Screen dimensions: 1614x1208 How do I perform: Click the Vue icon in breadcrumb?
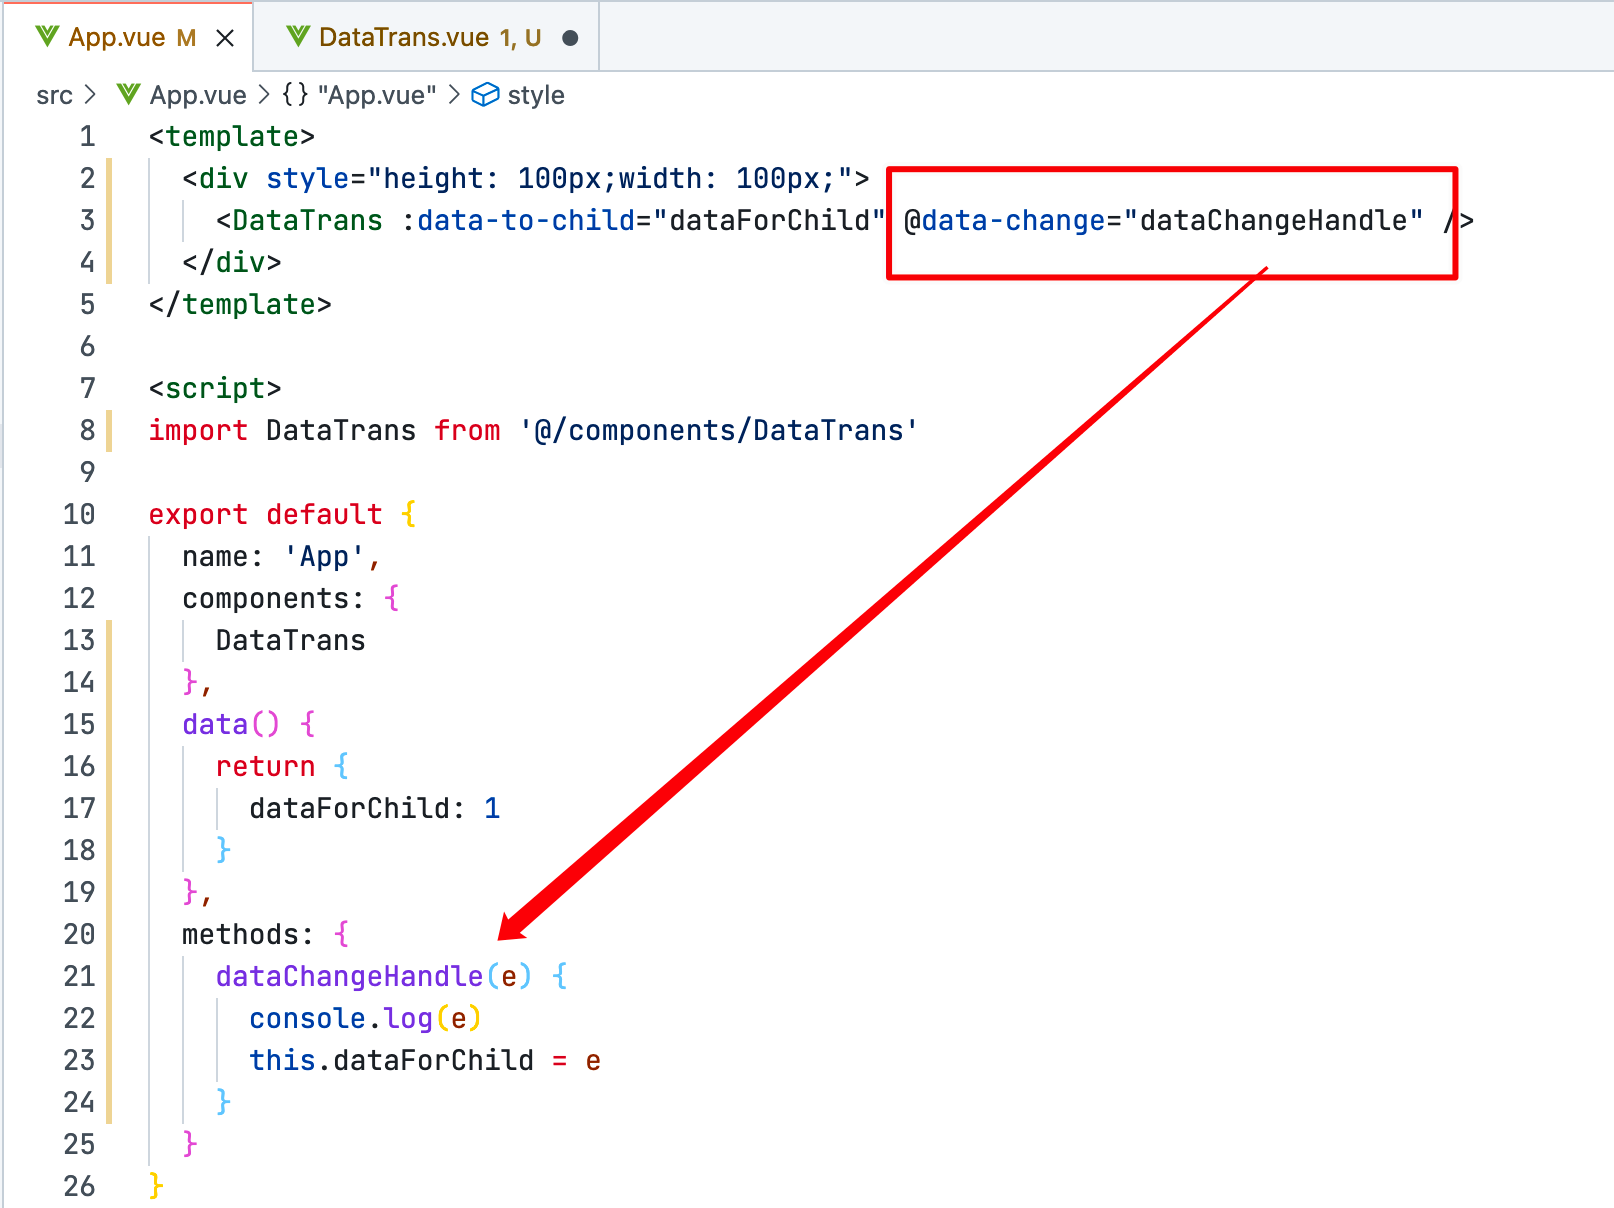click(x=128, y=95)
